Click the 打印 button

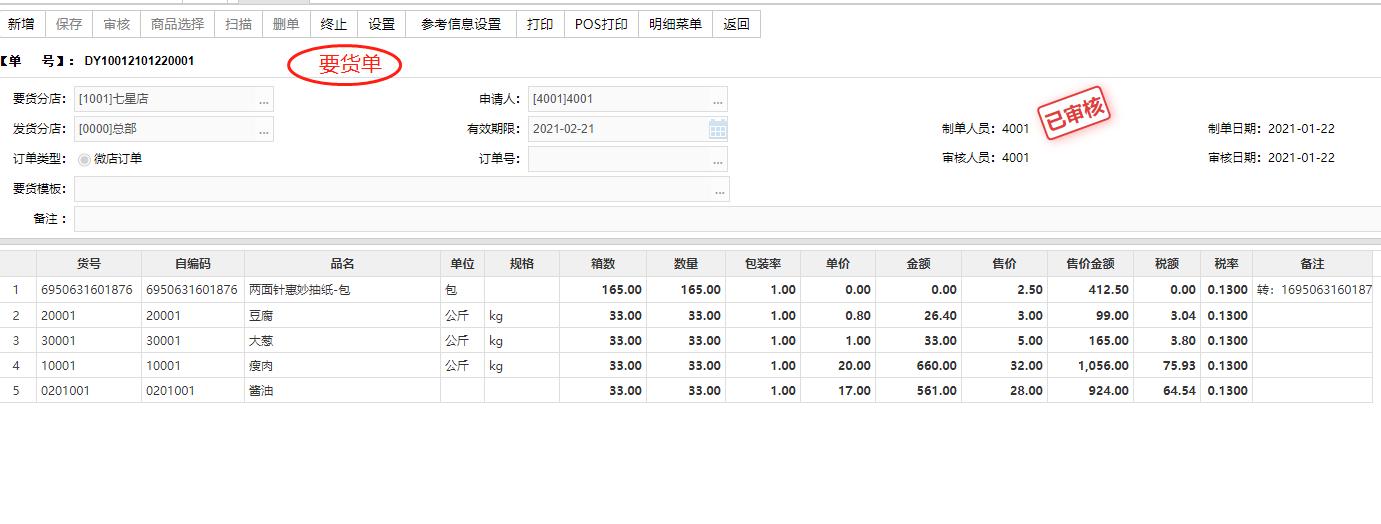point(540,24)
